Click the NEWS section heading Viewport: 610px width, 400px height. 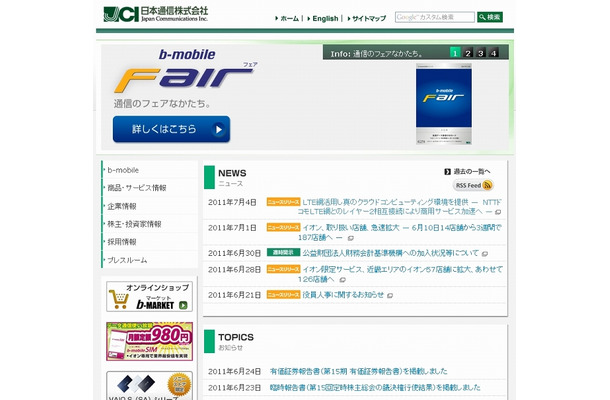pos(232,173)
